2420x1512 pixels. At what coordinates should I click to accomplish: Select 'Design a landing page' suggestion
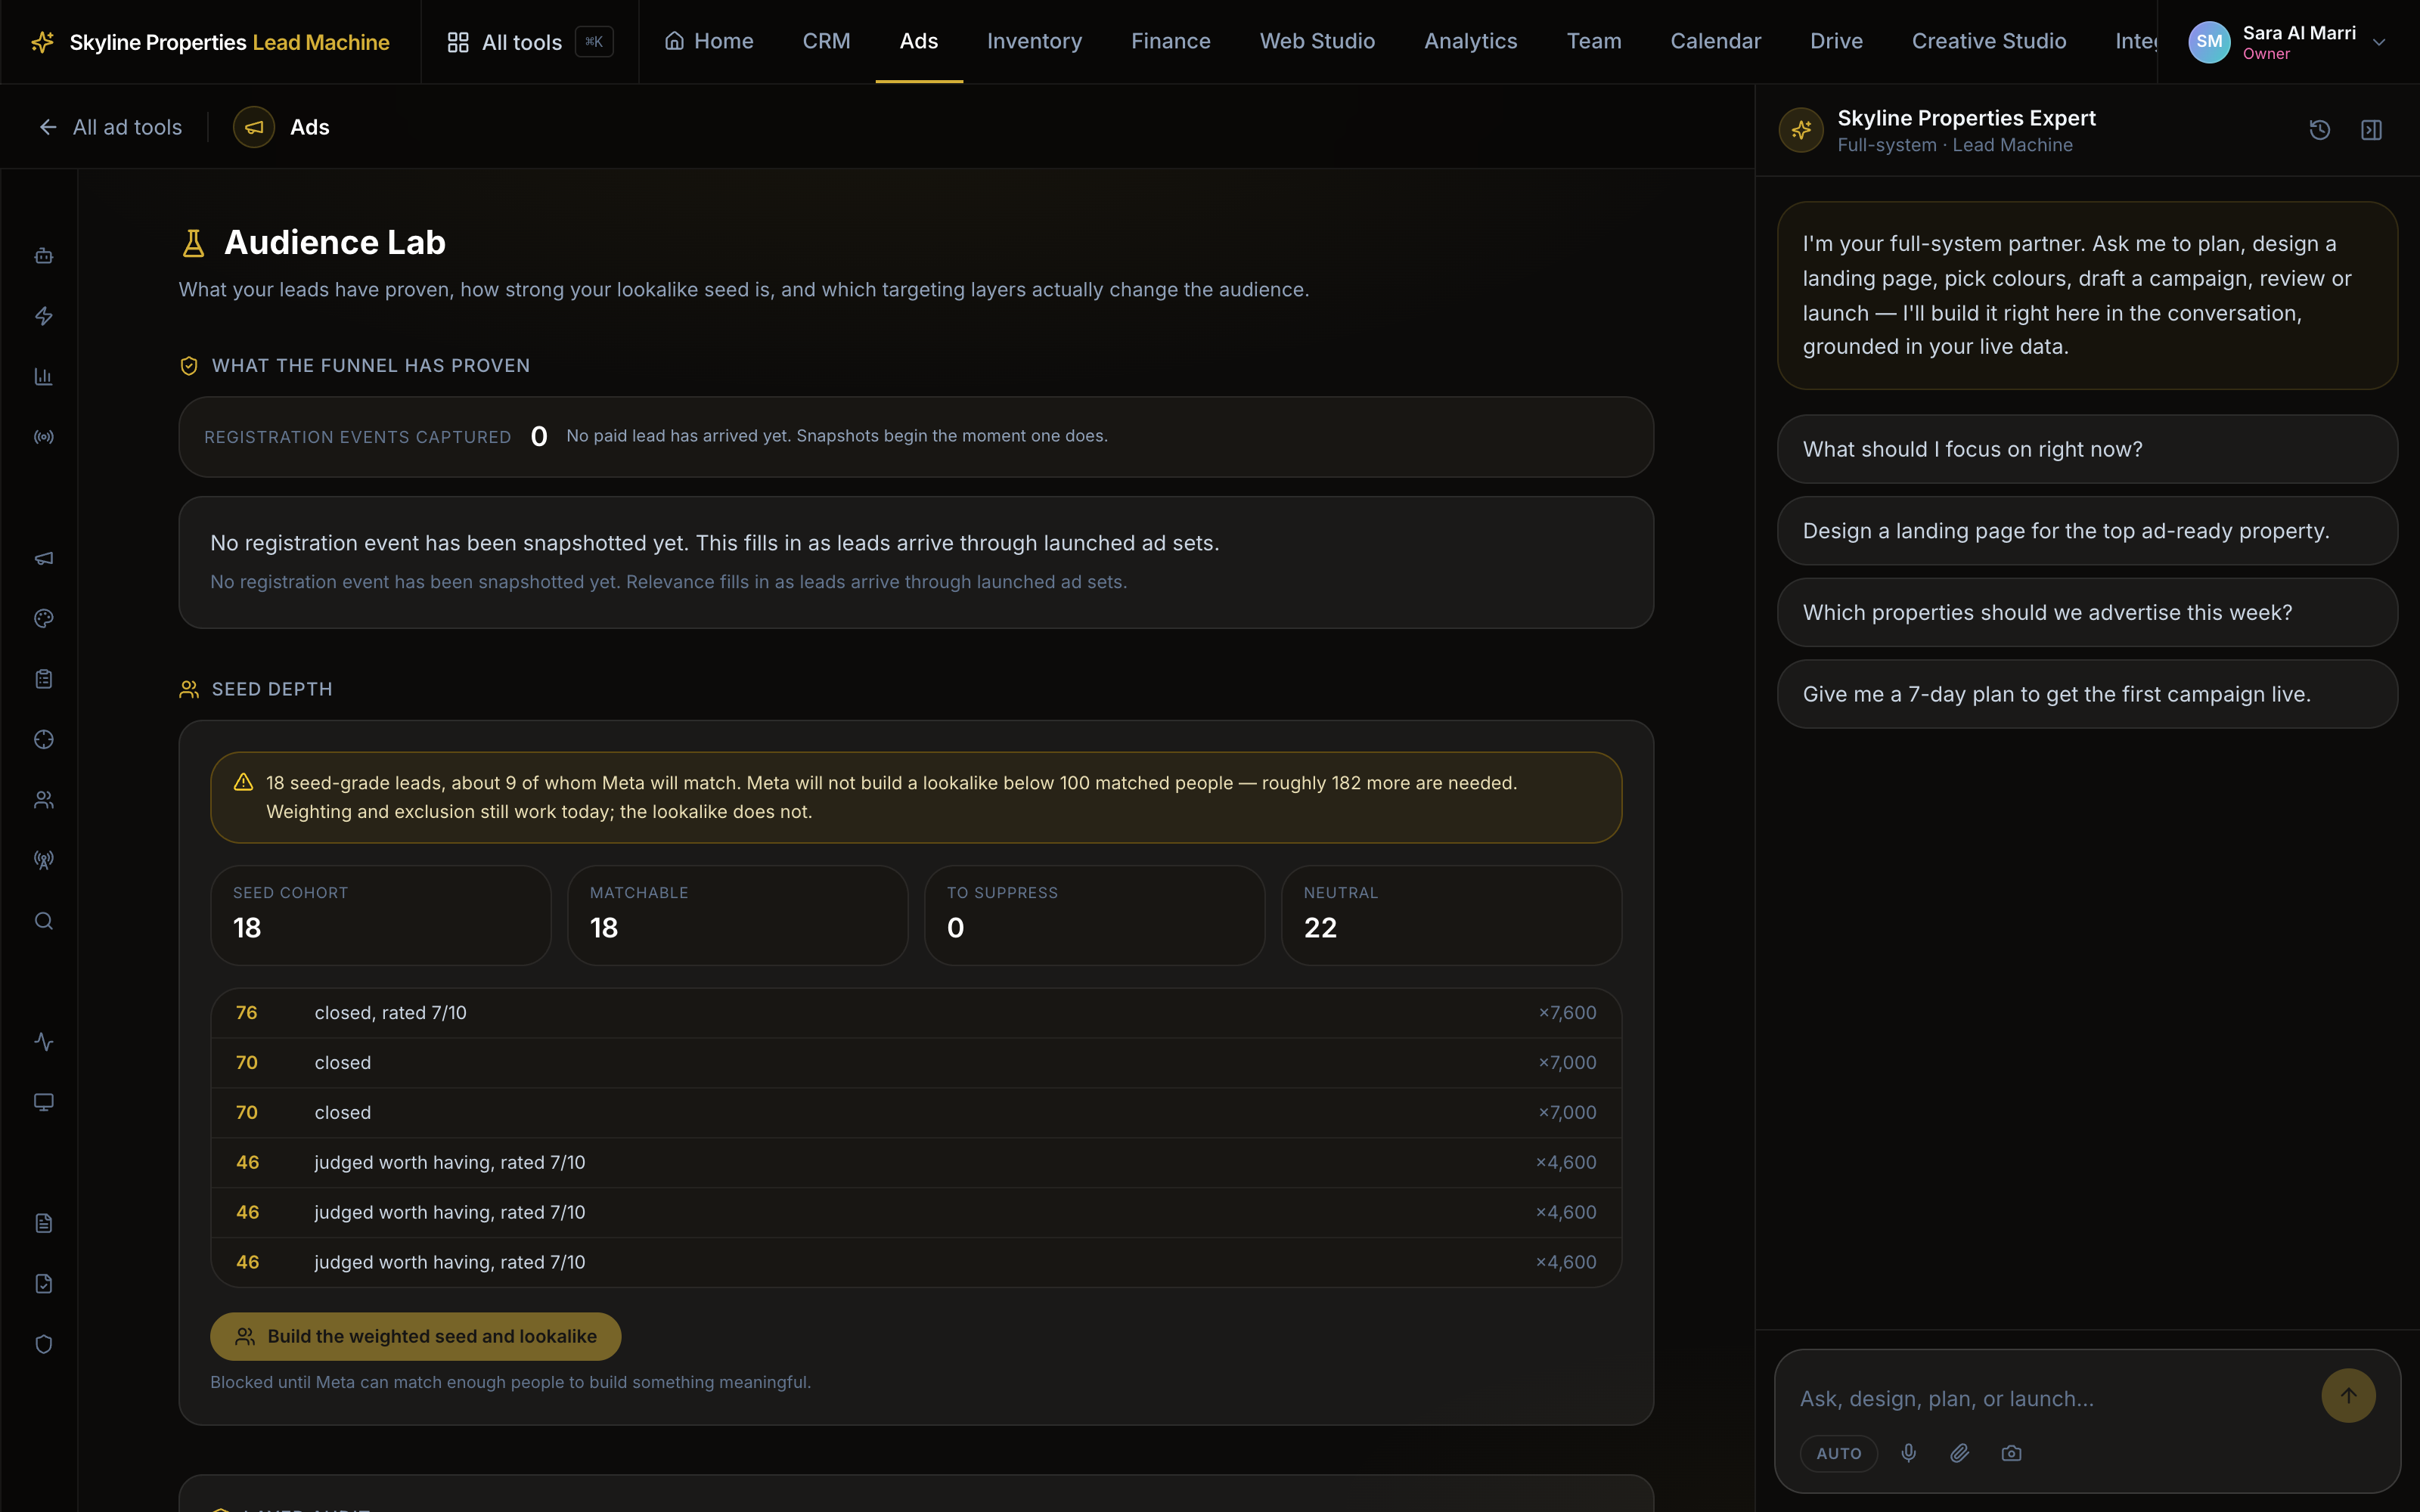(x=2087, y=531)
